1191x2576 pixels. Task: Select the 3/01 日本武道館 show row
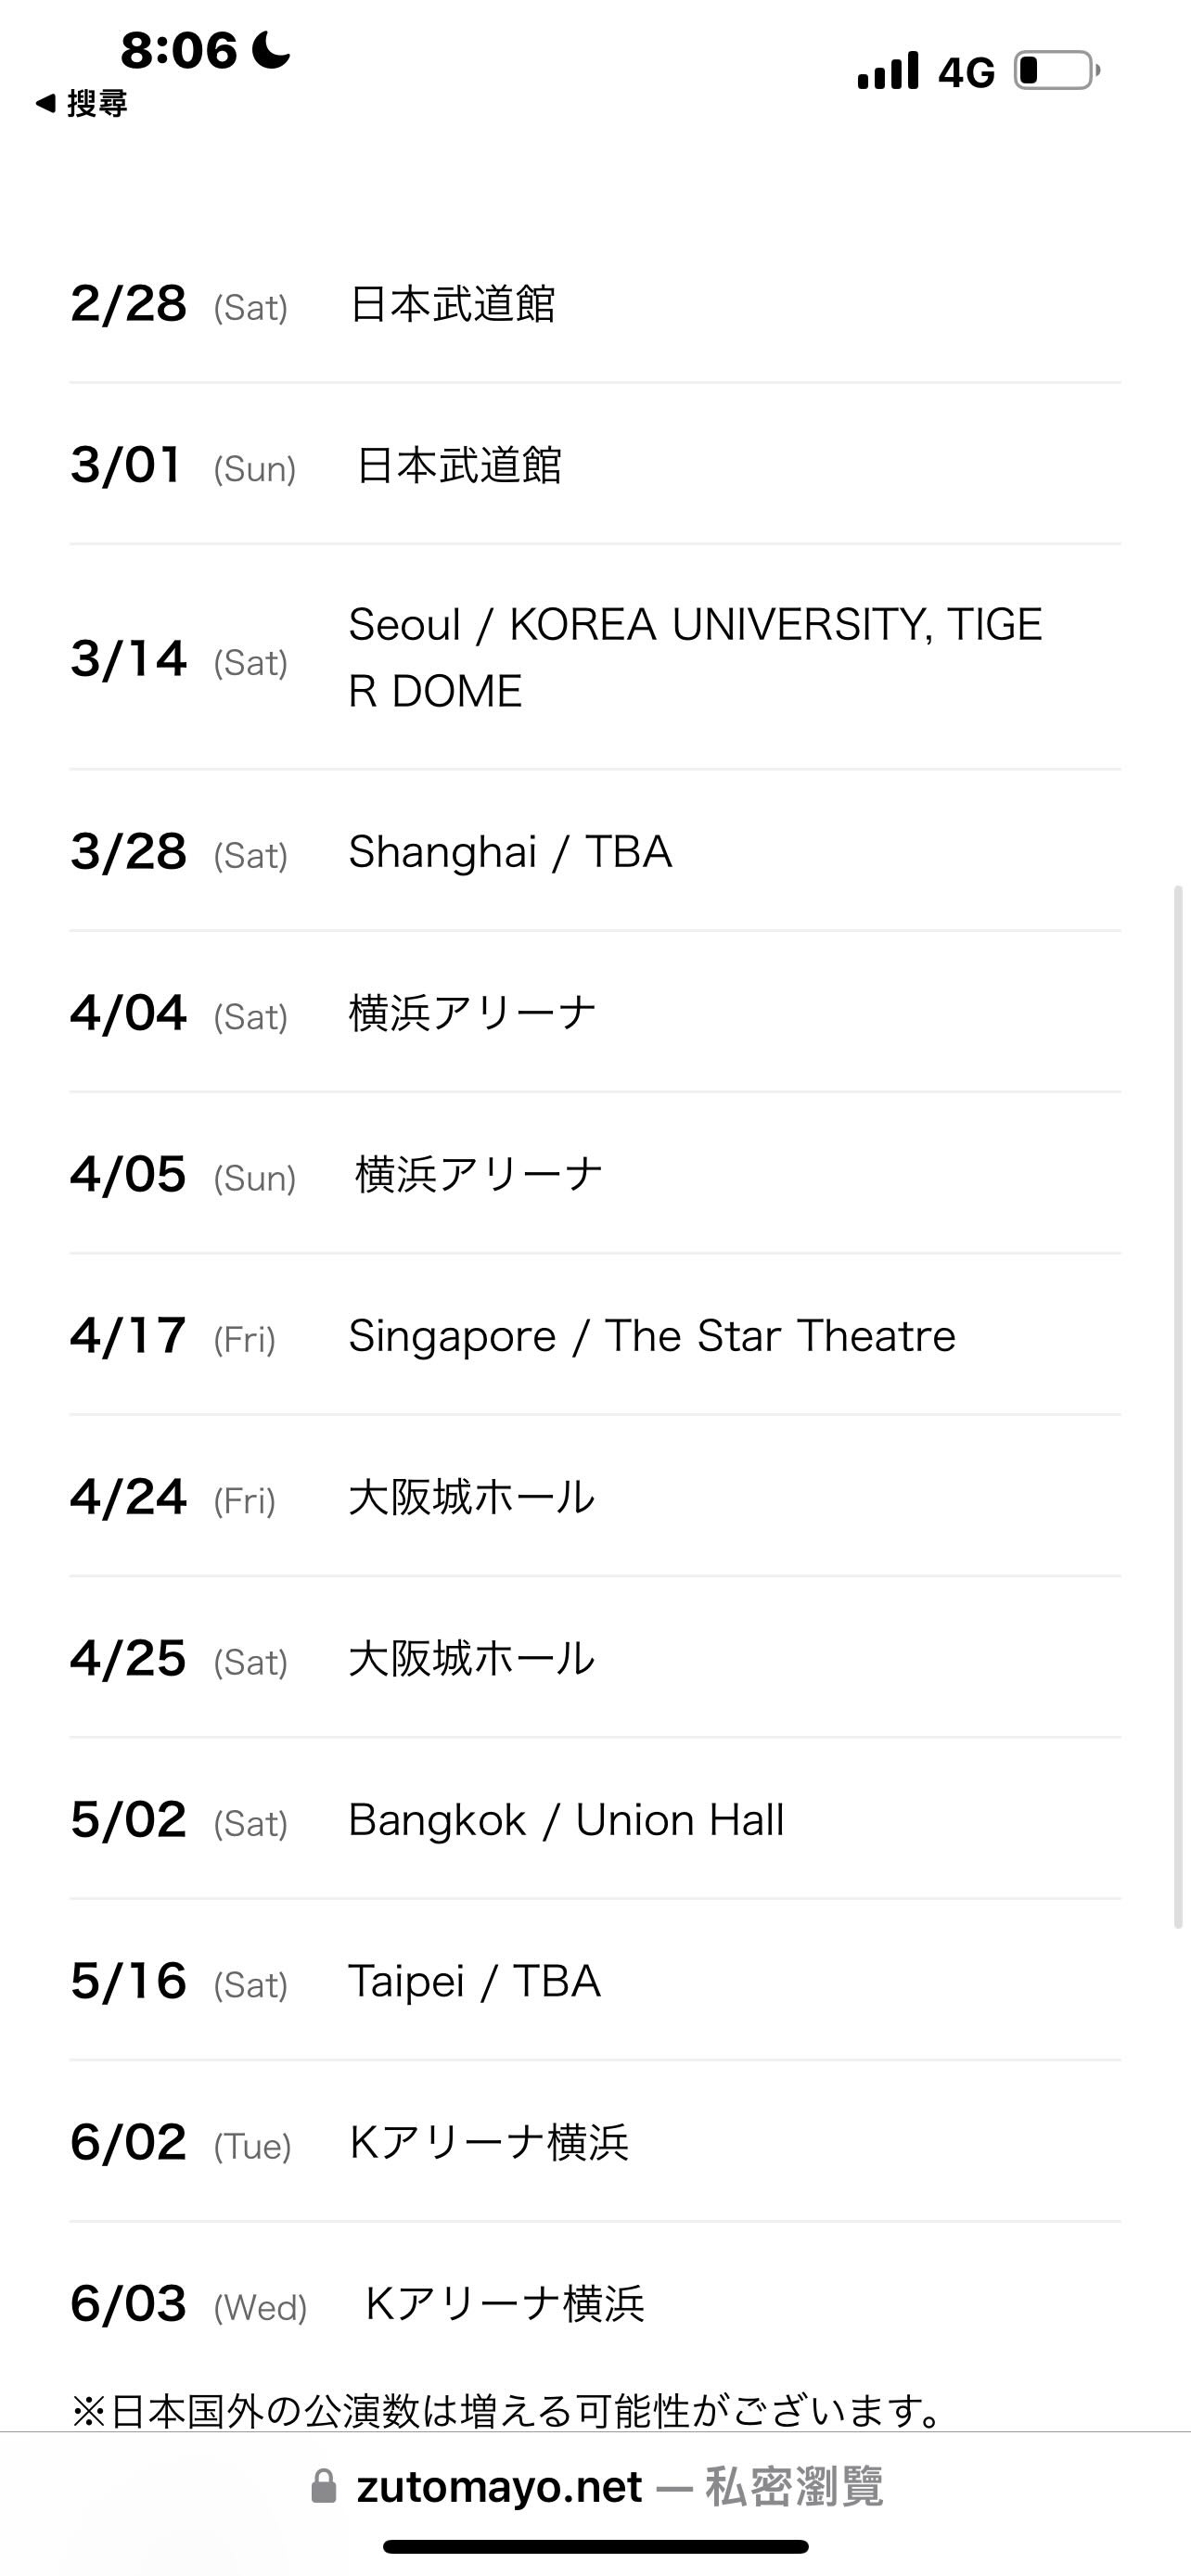[594, 465]
